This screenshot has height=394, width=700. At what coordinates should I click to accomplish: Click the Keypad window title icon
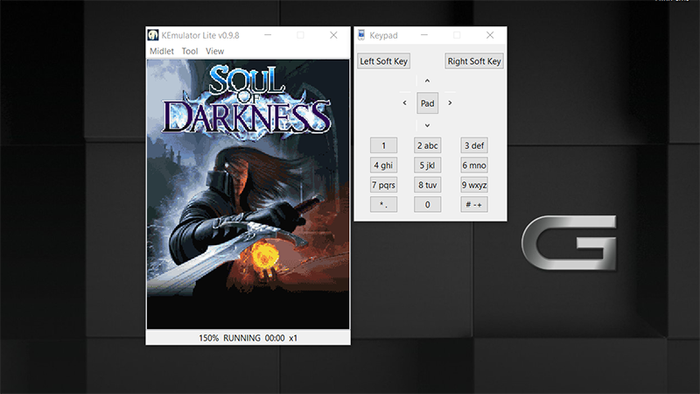(x=362, y=35)
